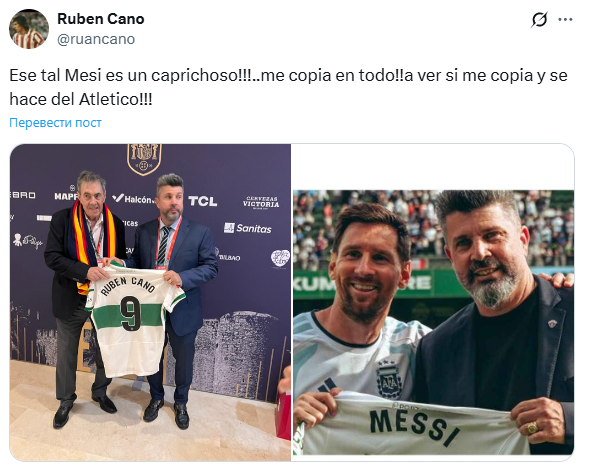Open the left photo with Elche jersey

(150, 302)
